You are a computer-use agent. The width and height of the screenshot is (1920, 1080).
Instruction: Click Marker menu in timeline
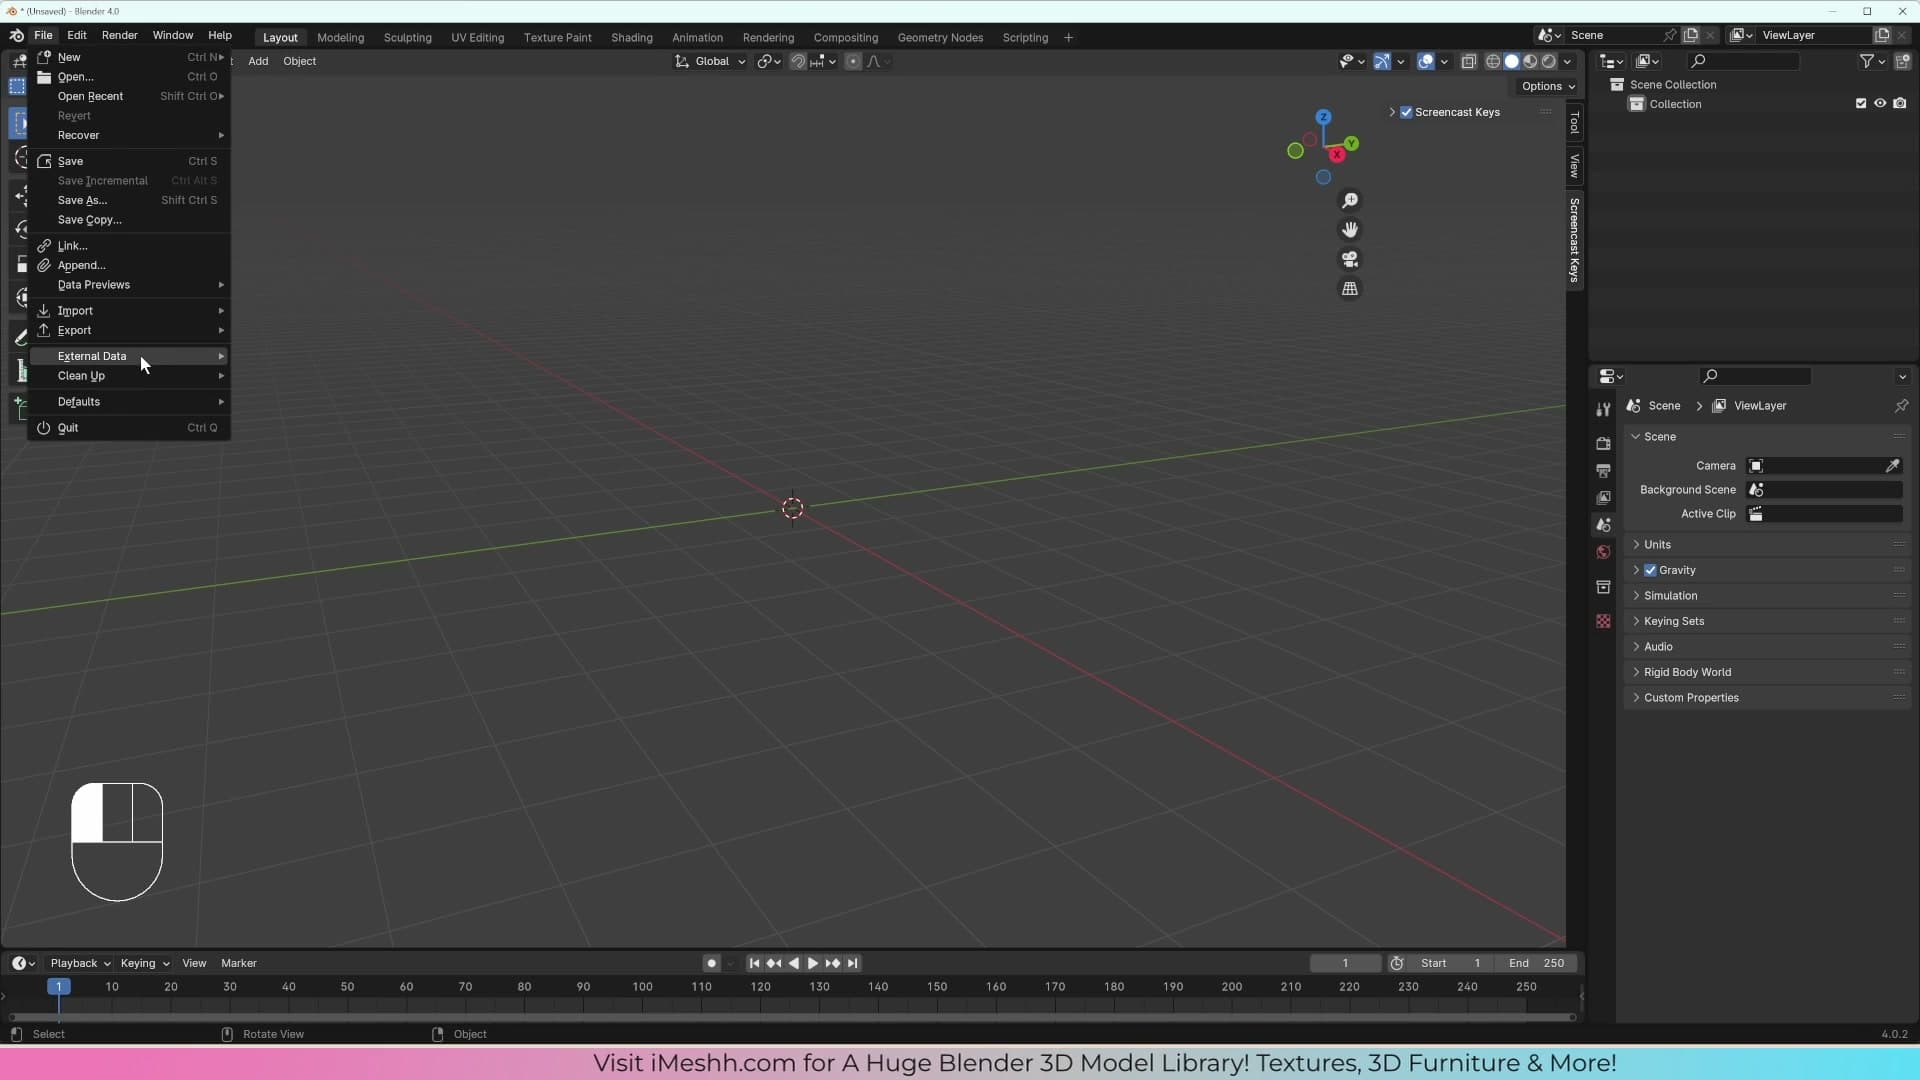click(x=238, y=964)
